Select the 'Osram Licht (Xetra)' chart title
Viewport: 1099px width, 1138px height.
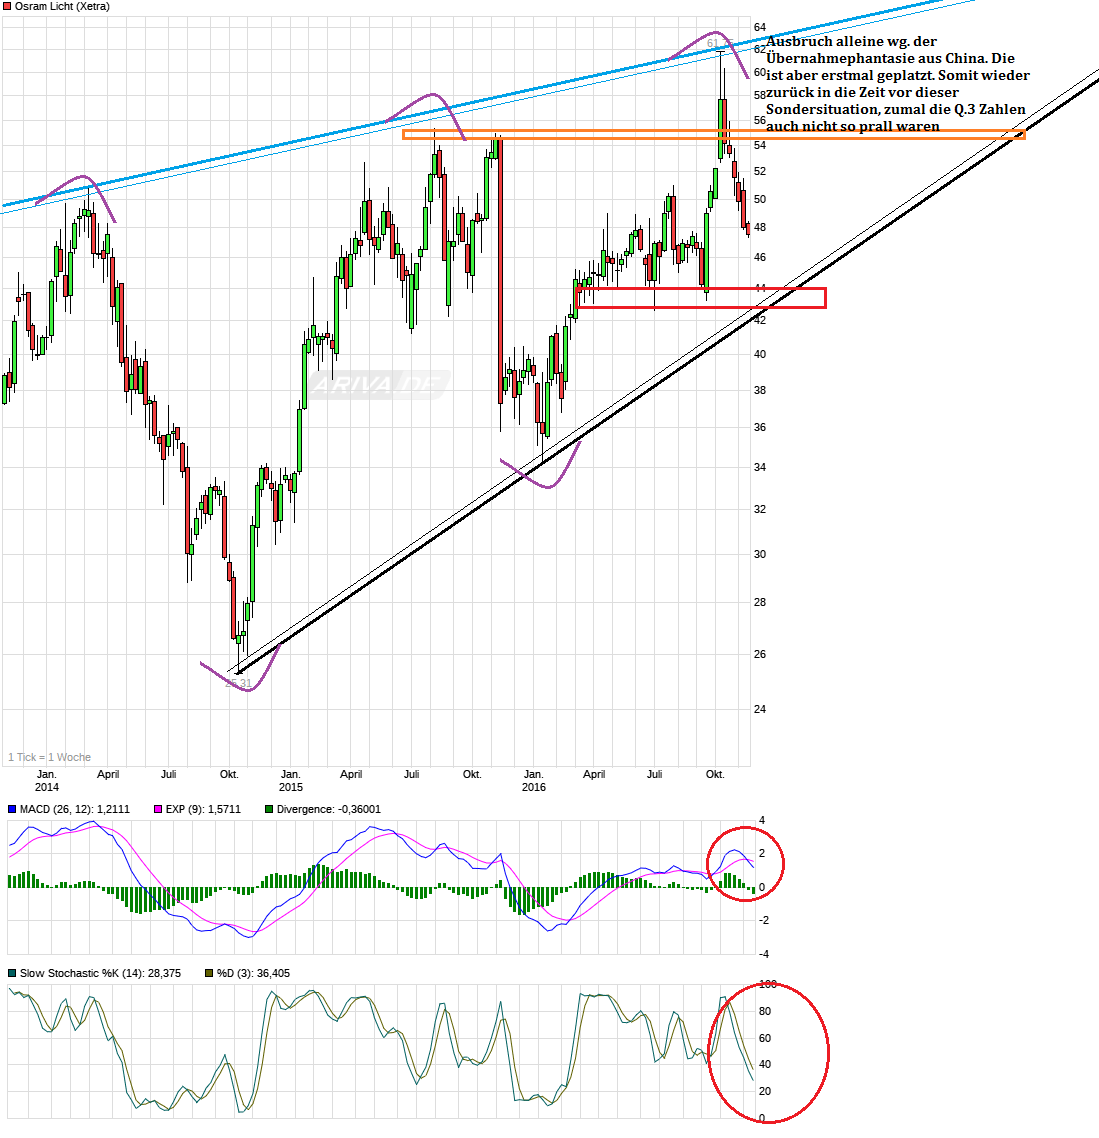coord(62,7)
